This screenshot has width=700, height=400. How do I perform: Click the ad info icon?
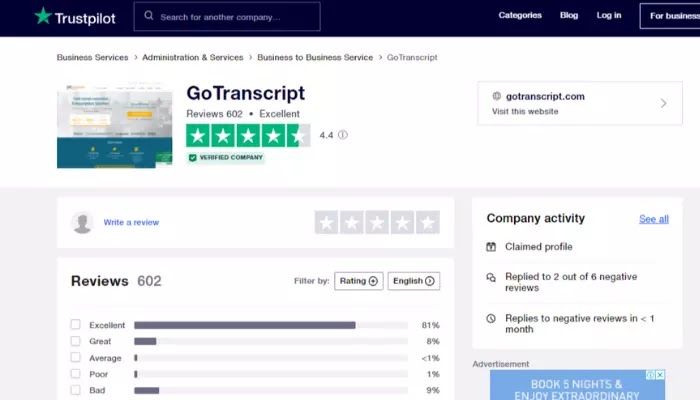tap(651, 375)
